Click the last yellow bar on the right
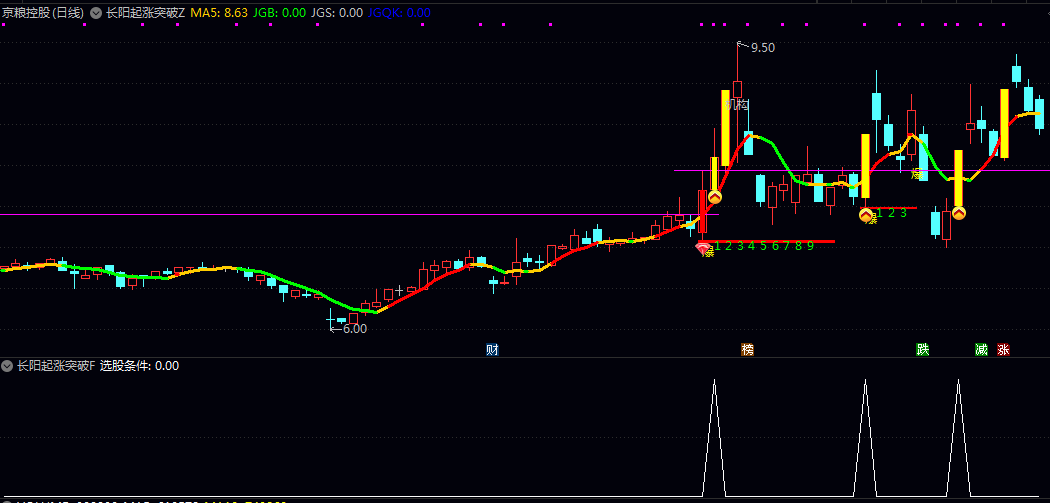The height and width of the screenshot is (503, 1050). point(1004,123)
